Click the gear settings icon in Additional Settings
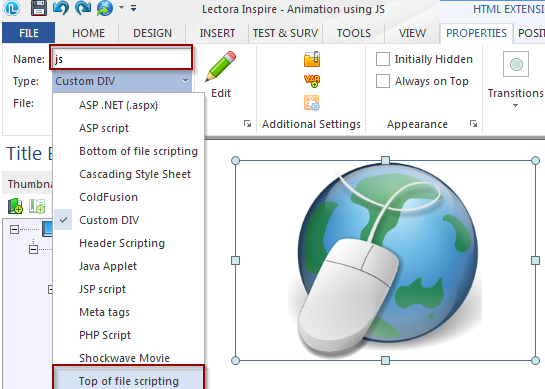545x389 pixels. pos(312,103)
